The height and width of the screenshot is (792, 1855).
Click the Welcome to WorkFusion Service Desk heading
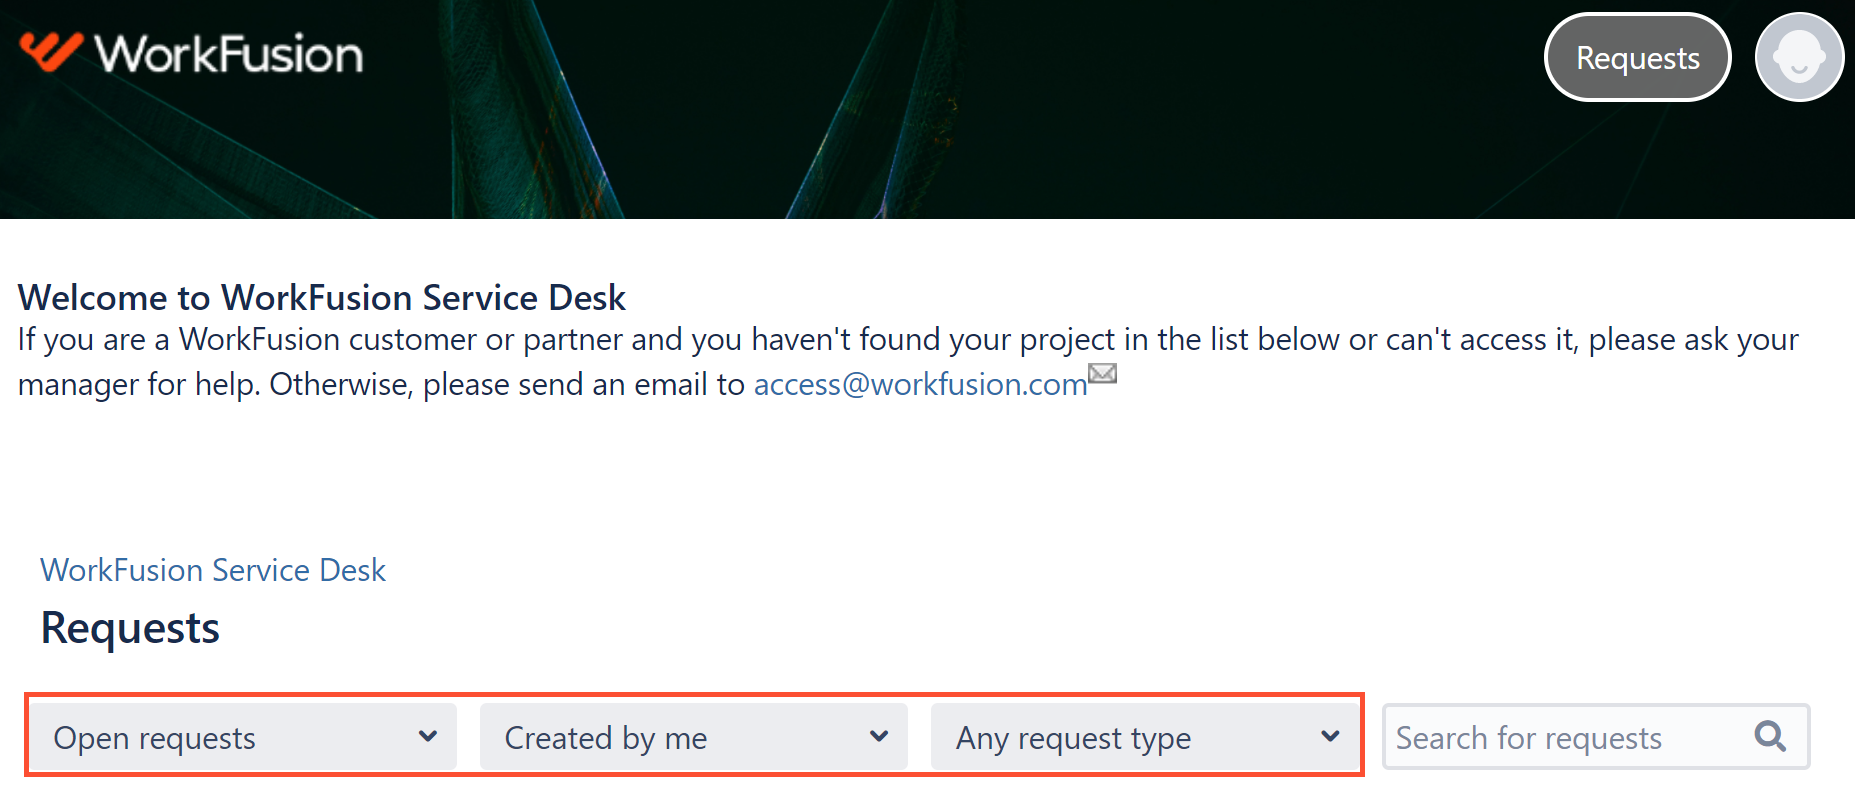(322, 298)
